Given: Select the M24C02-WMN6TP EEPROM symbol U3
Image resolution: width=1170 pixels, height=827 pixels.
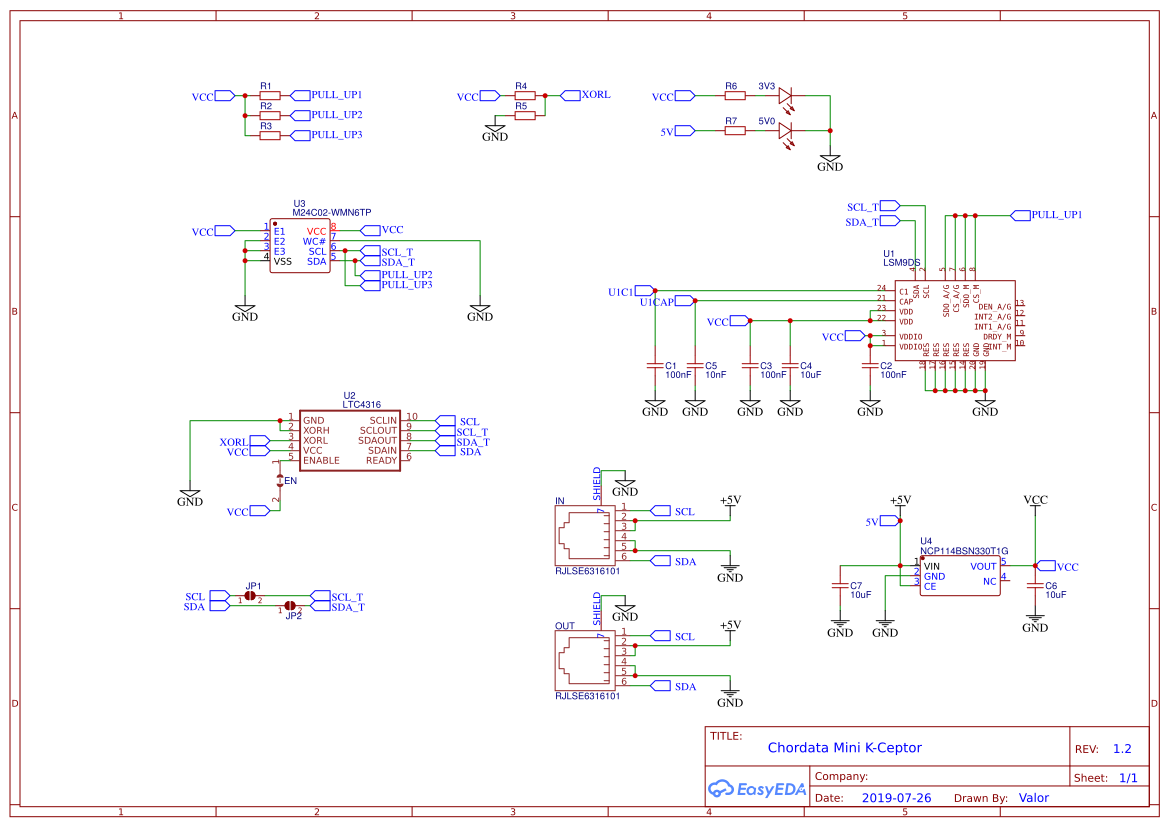Looking at the screenshot, I should point(300,245).
